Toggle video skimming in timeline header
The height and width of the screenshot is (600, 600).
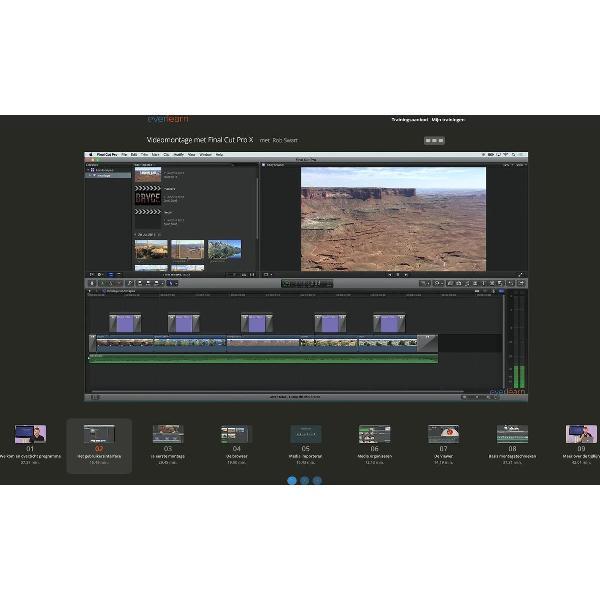pos(477,291)
